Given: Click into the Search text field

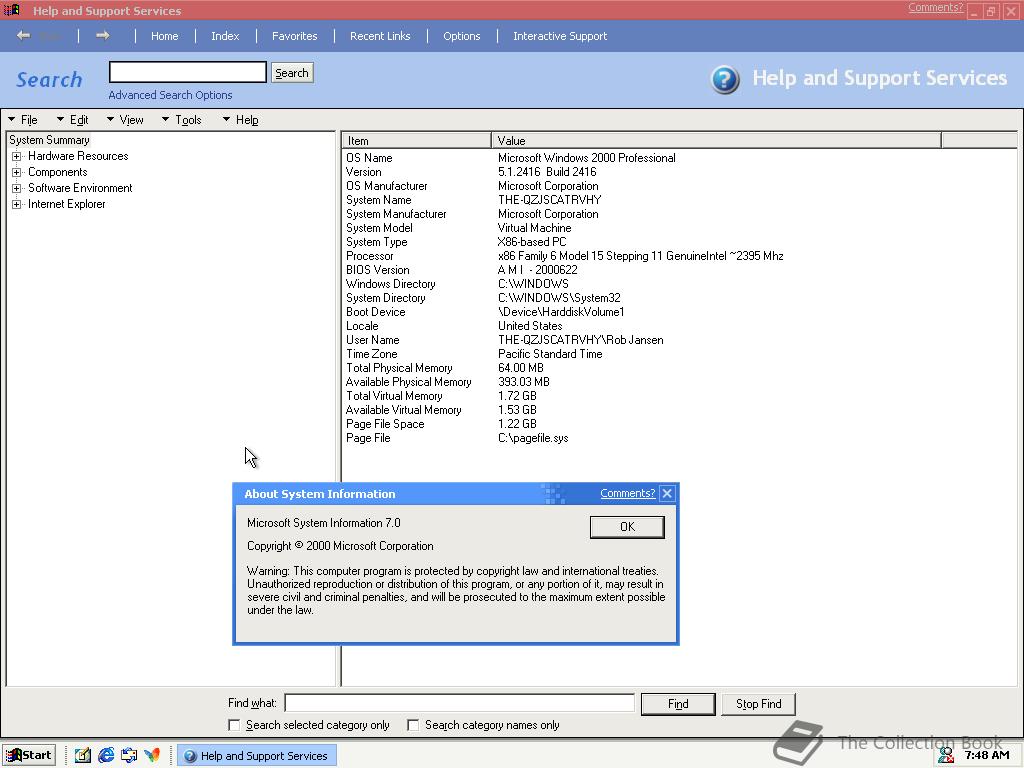Looking at the screenshot, I should click(188, 72).
